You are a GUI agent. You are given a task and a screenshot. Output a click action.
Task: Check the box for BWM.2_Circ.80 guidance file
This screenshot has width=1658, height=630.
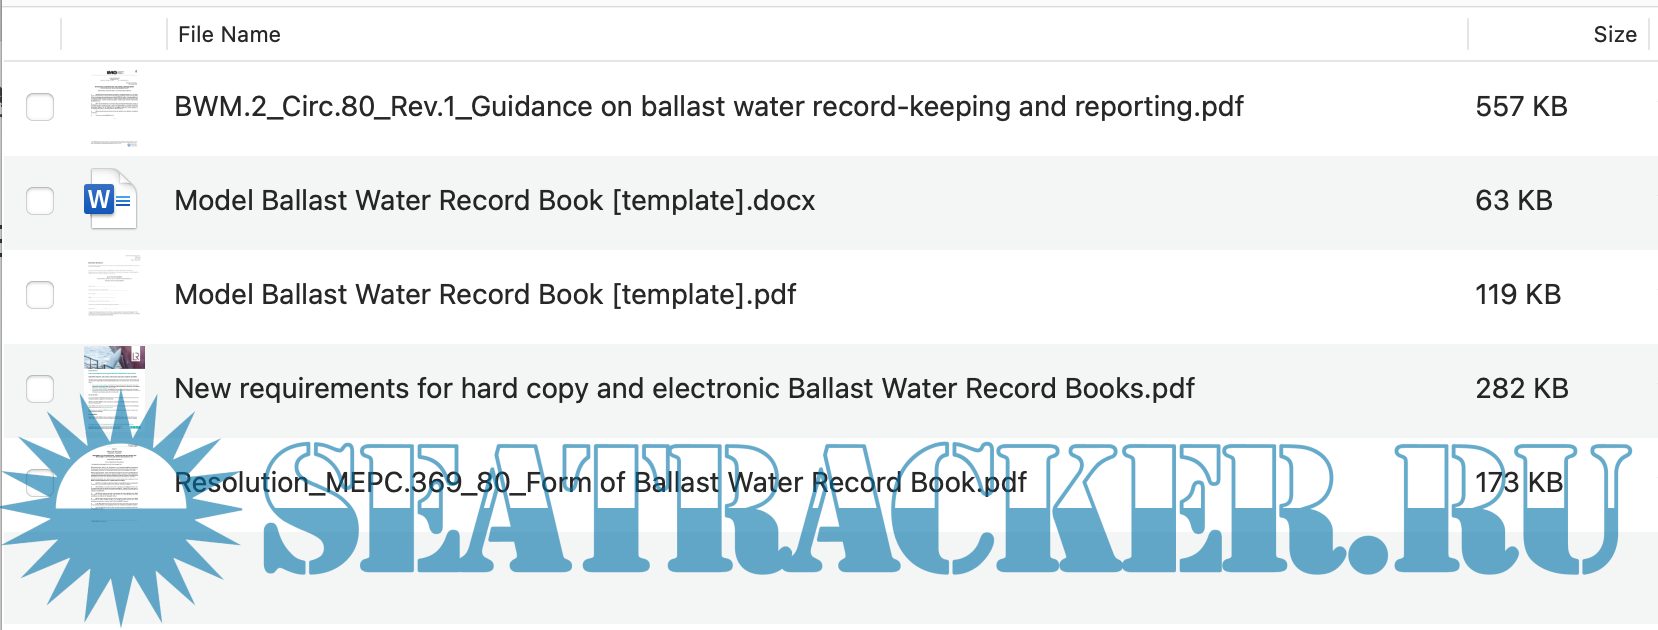click(40, 107)
